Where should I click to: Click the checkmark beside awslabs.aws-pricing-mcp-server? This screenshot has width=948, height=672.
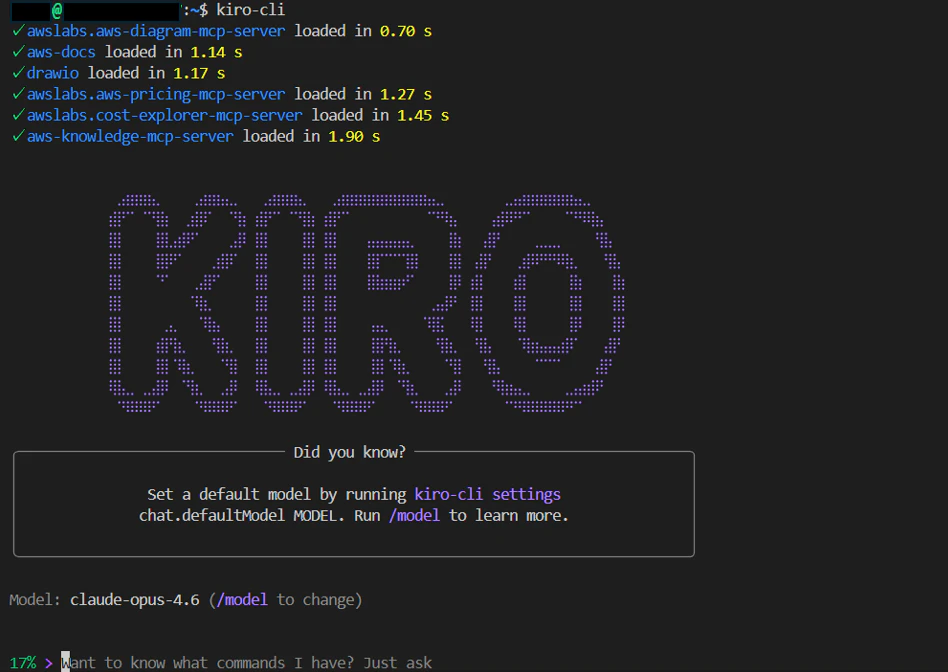pyautogui.click(x=18, y=94)
